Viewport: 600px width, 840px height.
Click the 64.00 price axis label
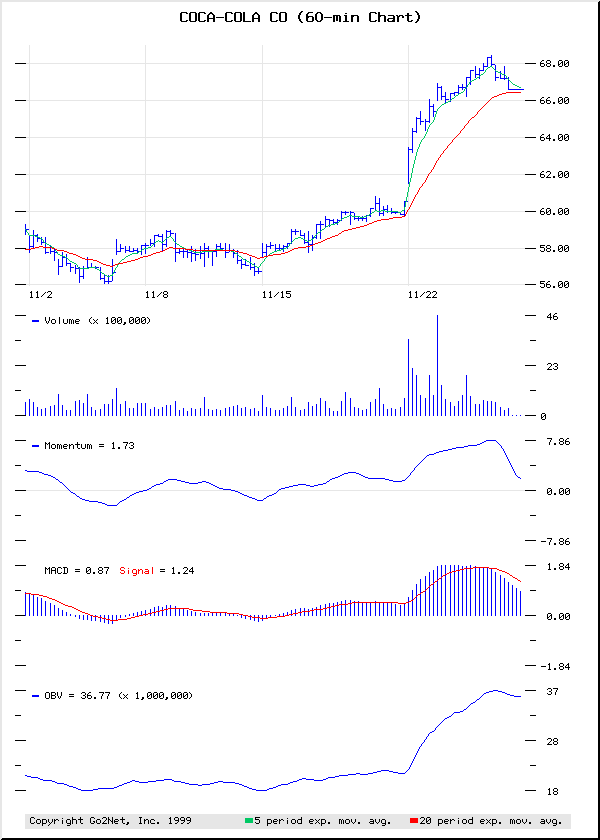pos(554,138)
